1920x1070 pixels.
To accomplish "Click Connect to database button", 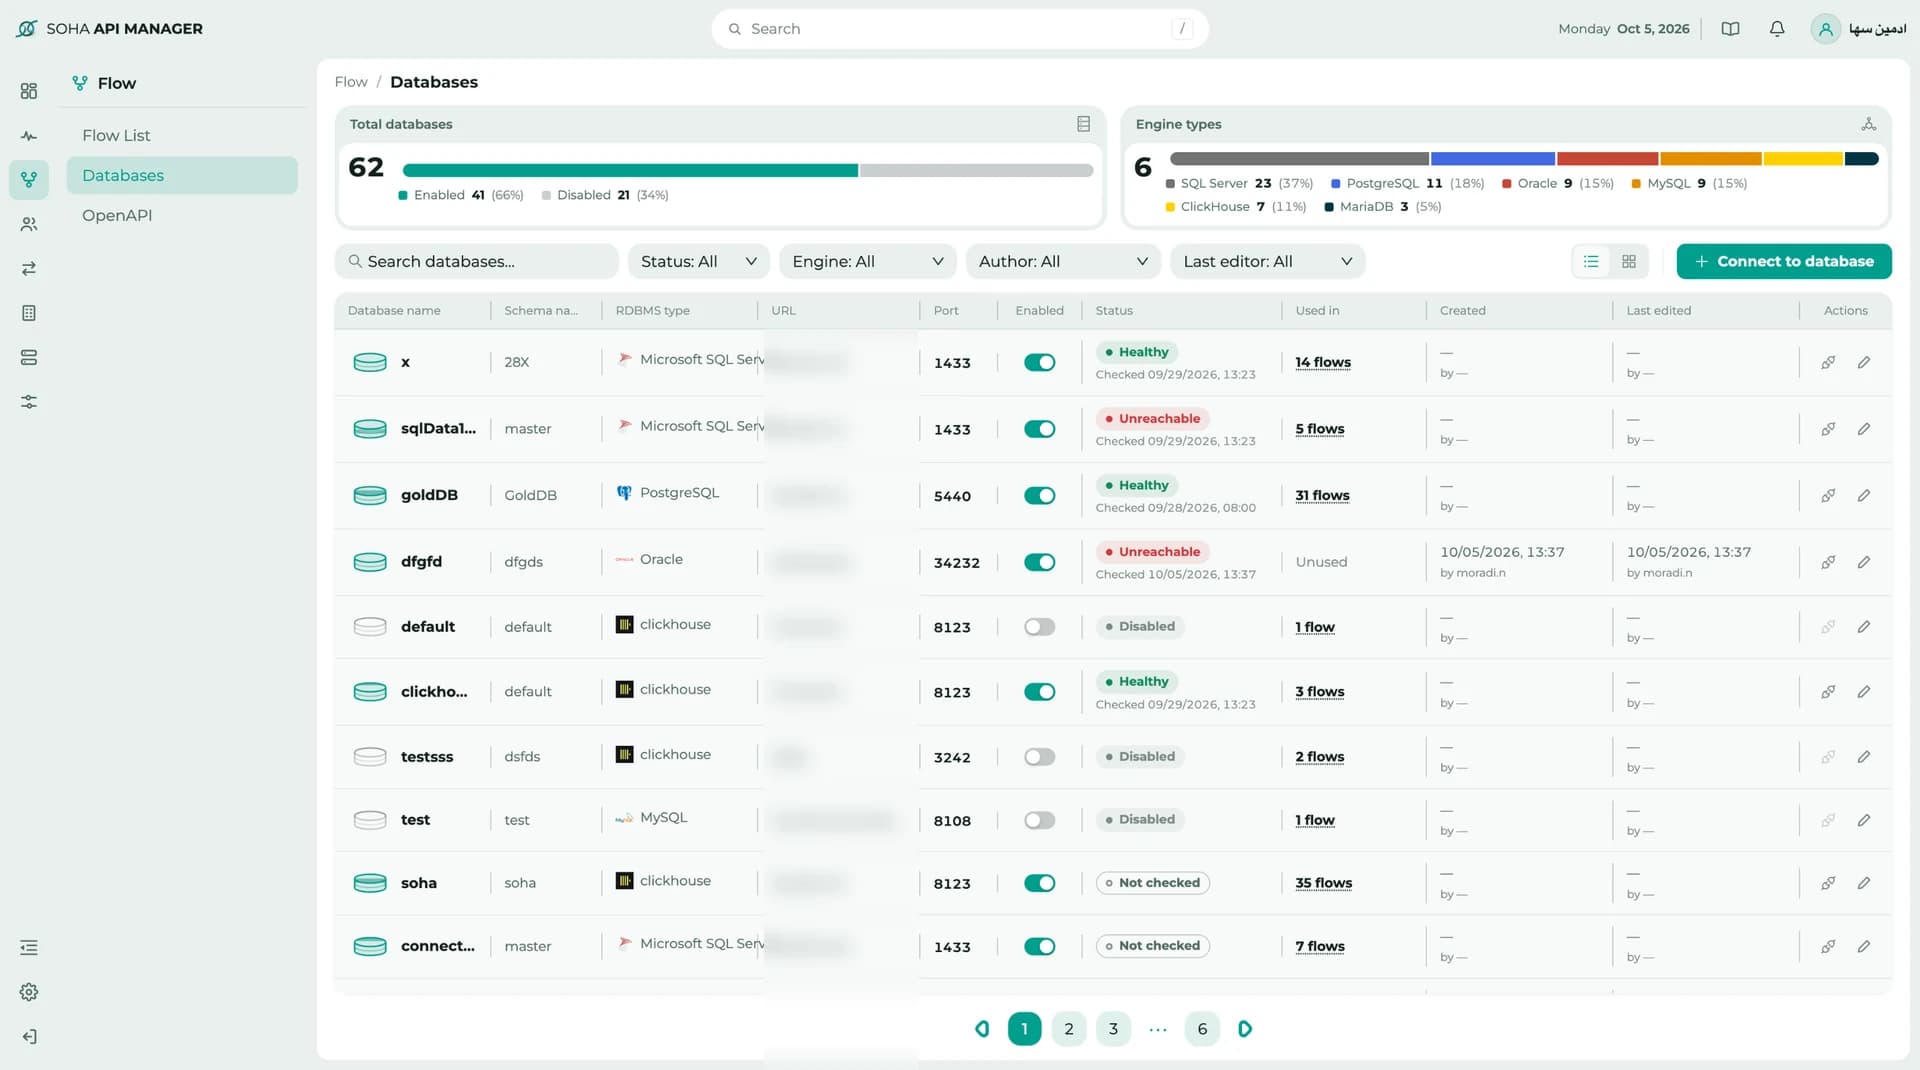I will (x=1784, y=262).
